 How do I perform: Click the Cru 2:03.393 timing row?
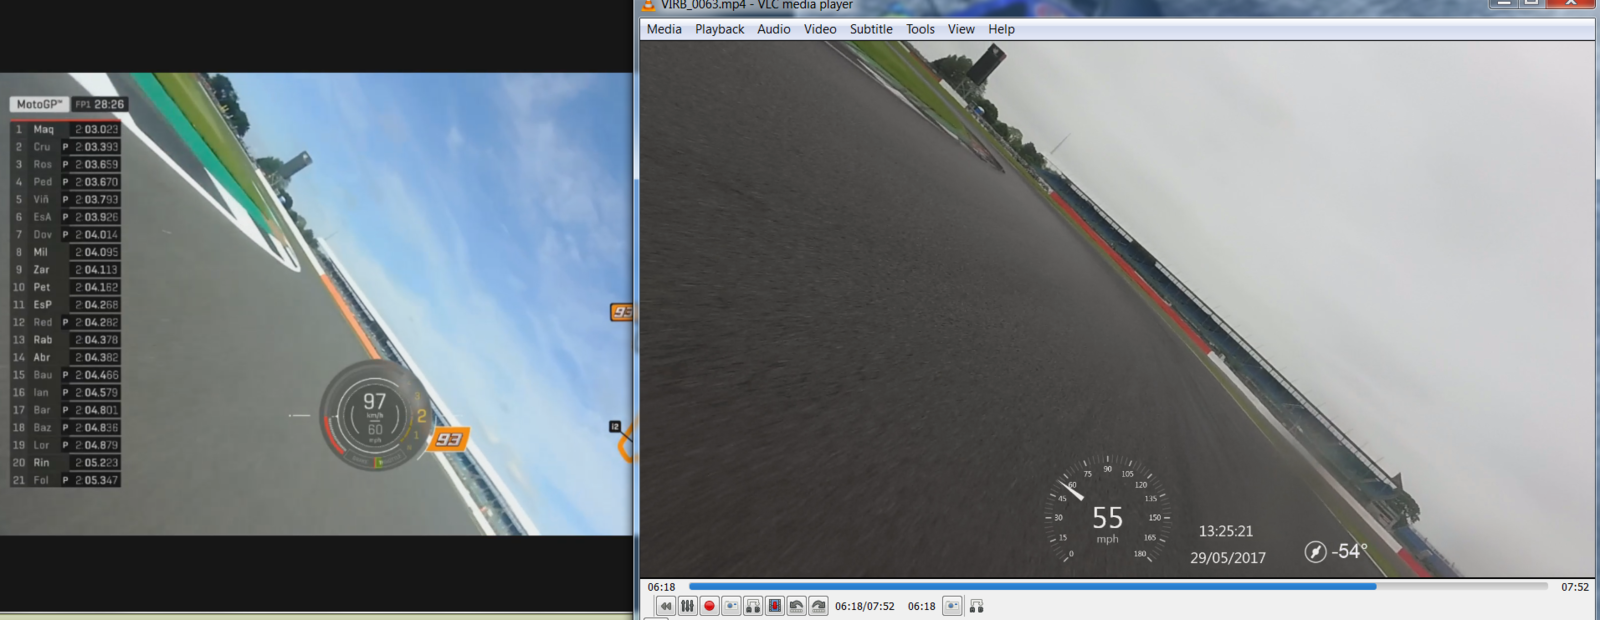coord(66,147)
